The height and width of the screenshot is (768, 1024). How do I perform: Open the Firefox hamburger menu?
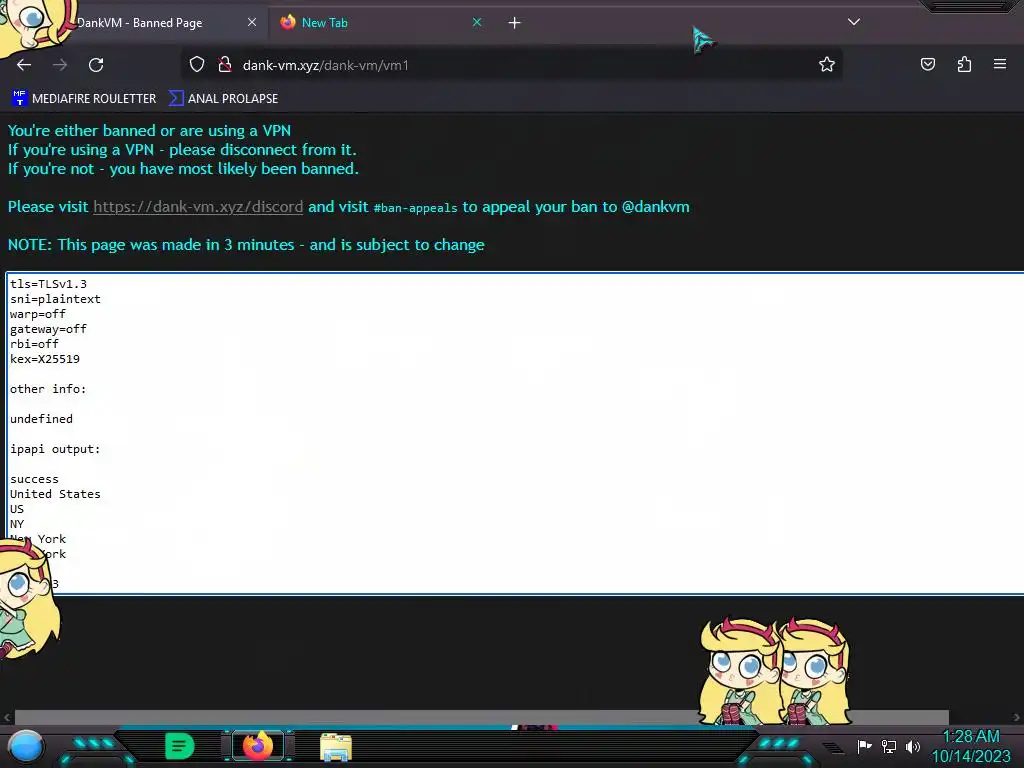click(x=1000, y=64)
